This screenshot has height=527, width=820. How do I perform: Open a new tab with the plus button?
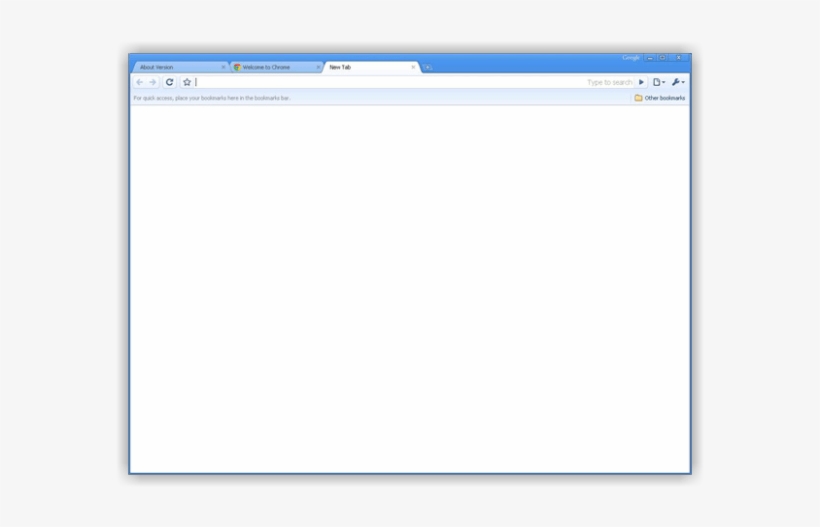(427, 67)
